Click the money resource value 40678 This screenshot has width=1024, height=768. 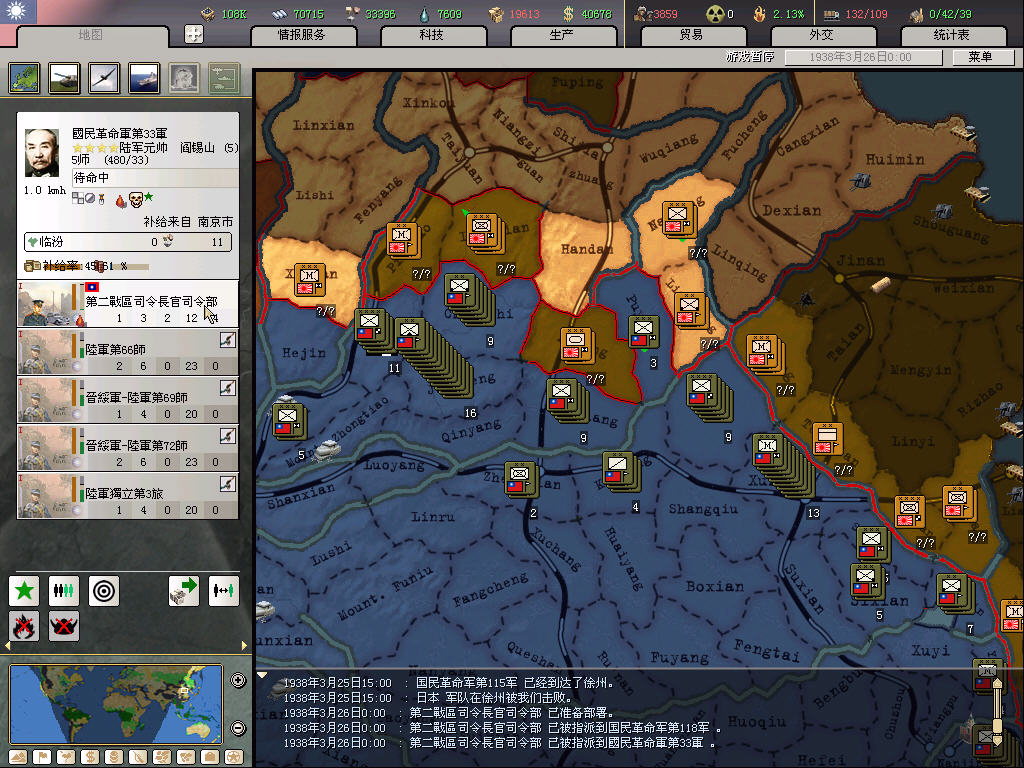click(596, 14)
